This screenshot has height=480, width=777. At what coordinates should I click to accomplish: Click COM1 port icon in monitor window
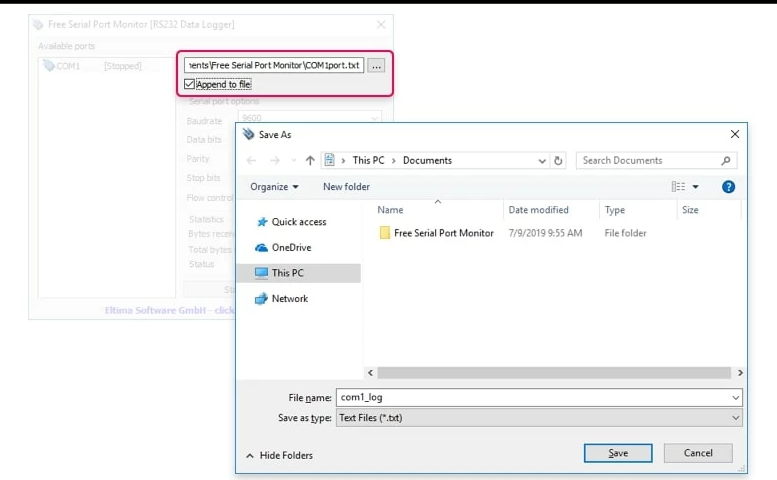(49, 65)
